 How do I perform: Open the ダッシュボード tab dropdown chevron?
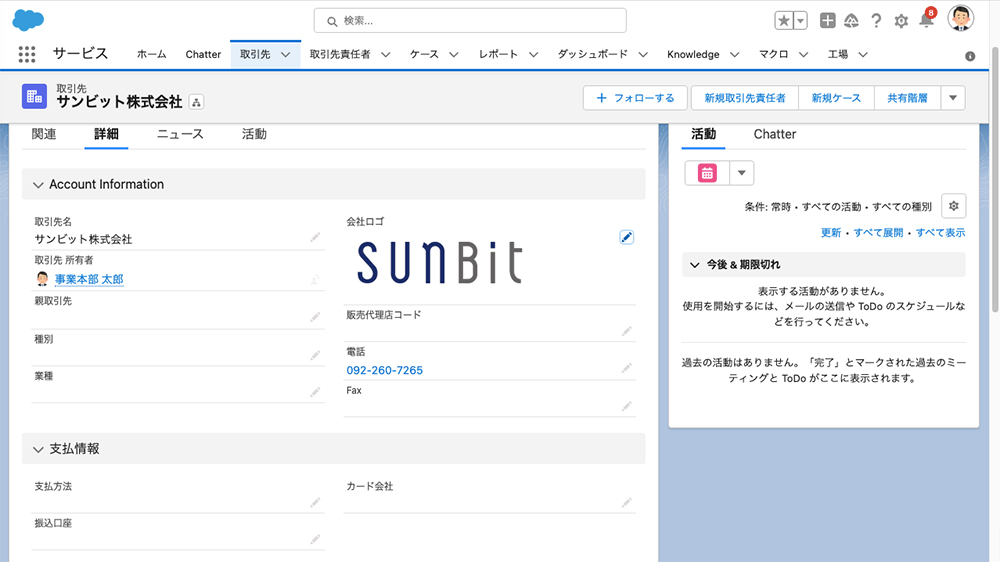[643, 55]
